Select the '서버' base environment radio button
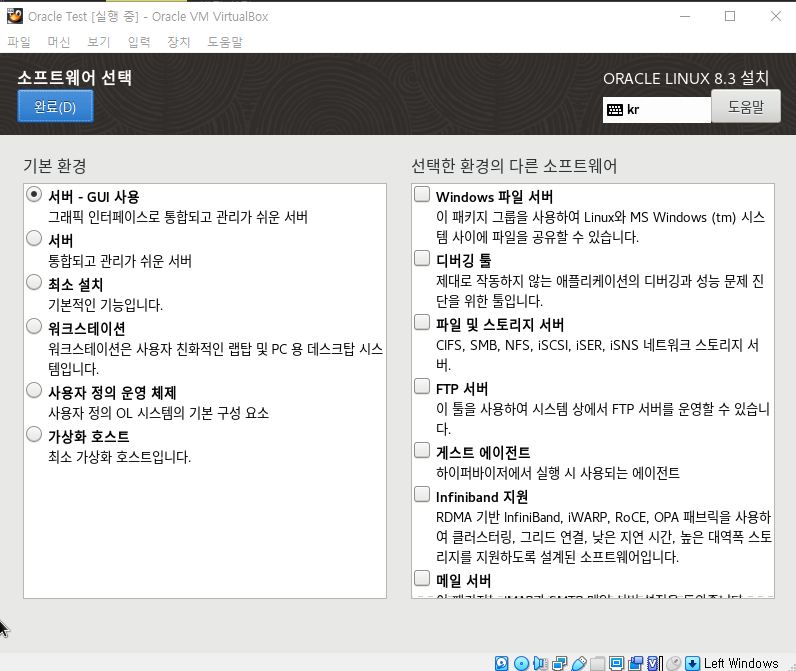The width and height of the screenshot is (796, 671). pyautogui.click(x=34, y=238)
